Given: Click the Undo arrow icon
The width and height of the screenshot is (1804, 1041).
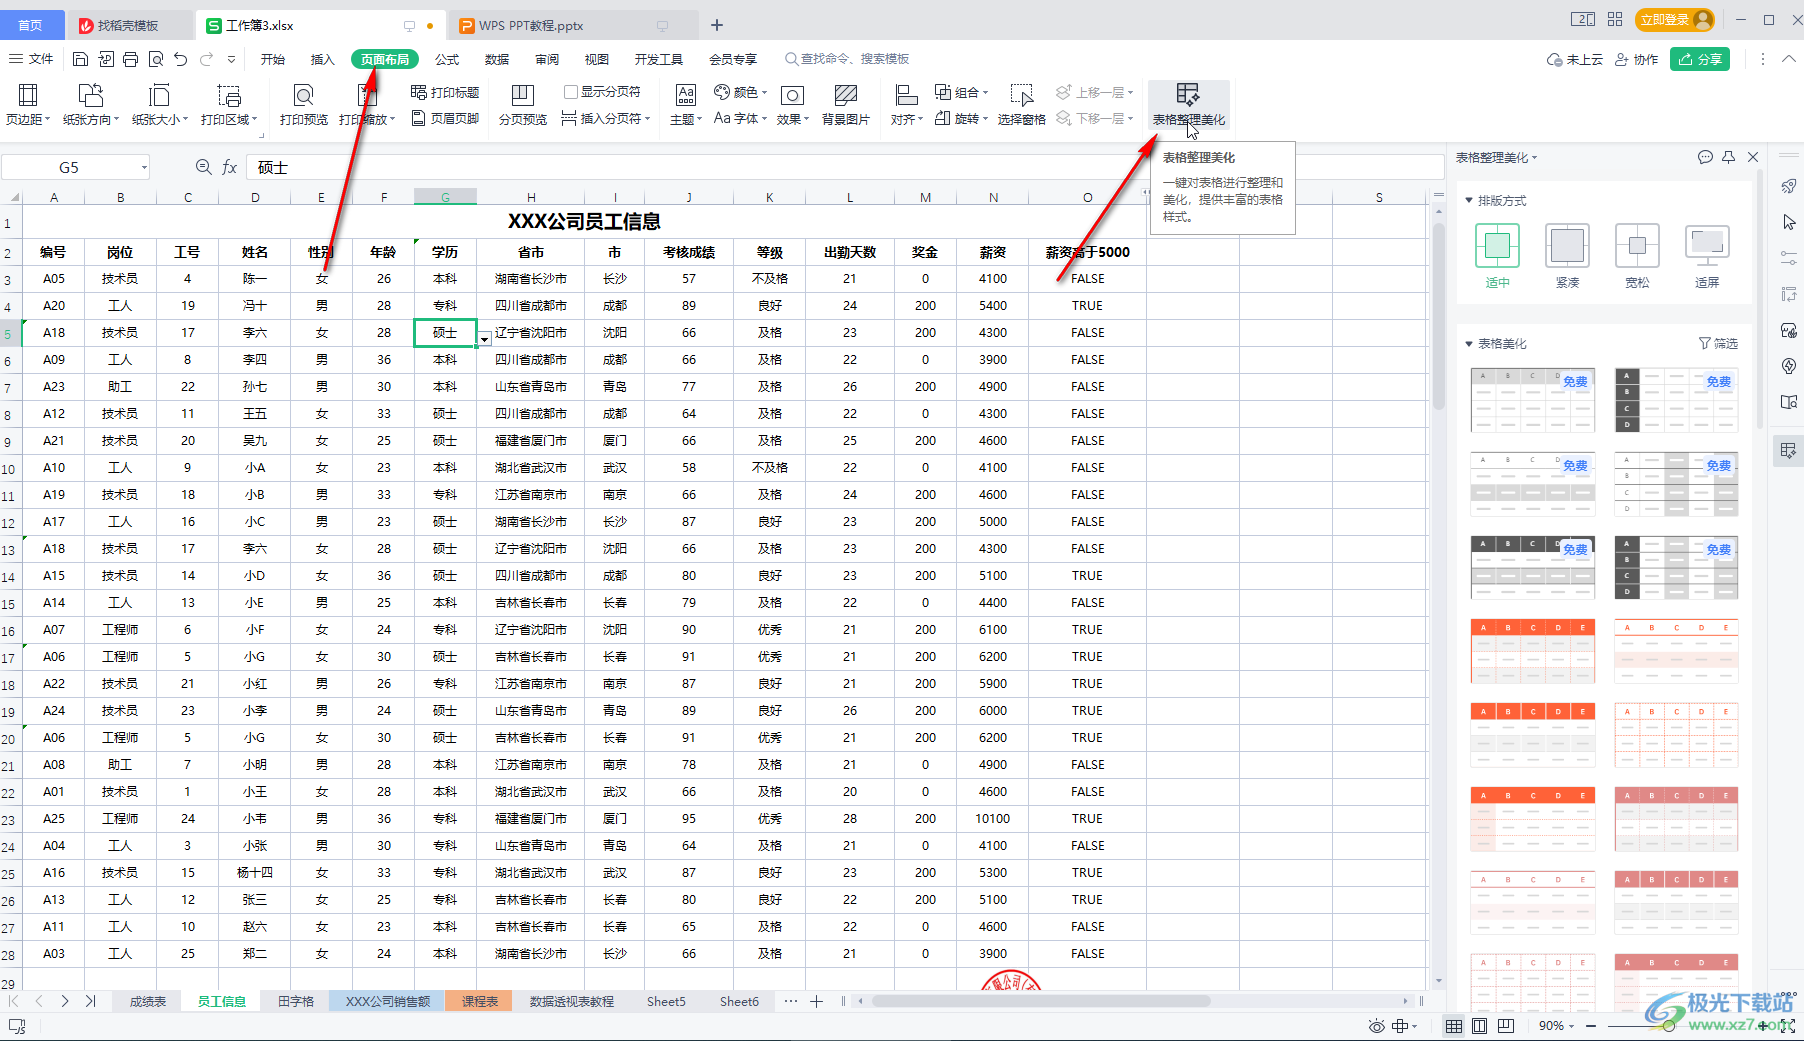Looking at the screenshot, I should pyautogui.click(x=181, y=60).
